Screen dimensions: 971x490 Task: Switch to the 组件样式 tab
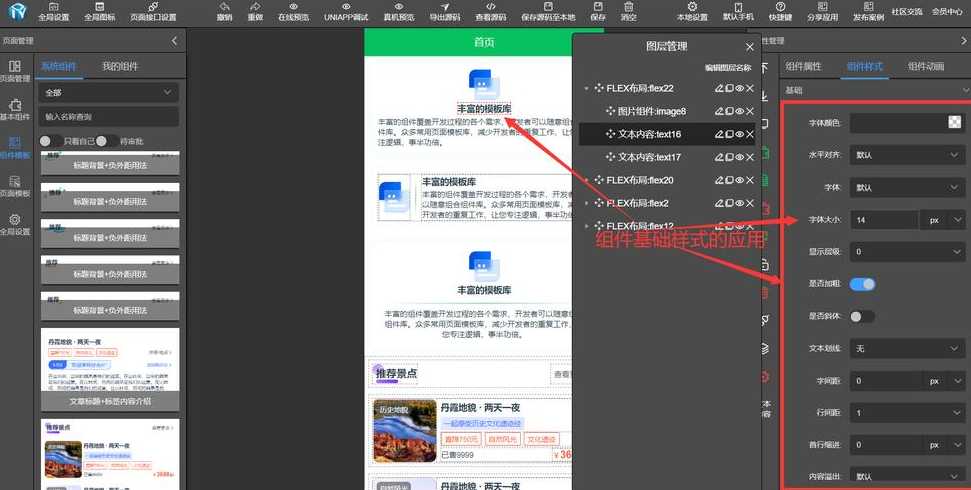click(864, 66)
